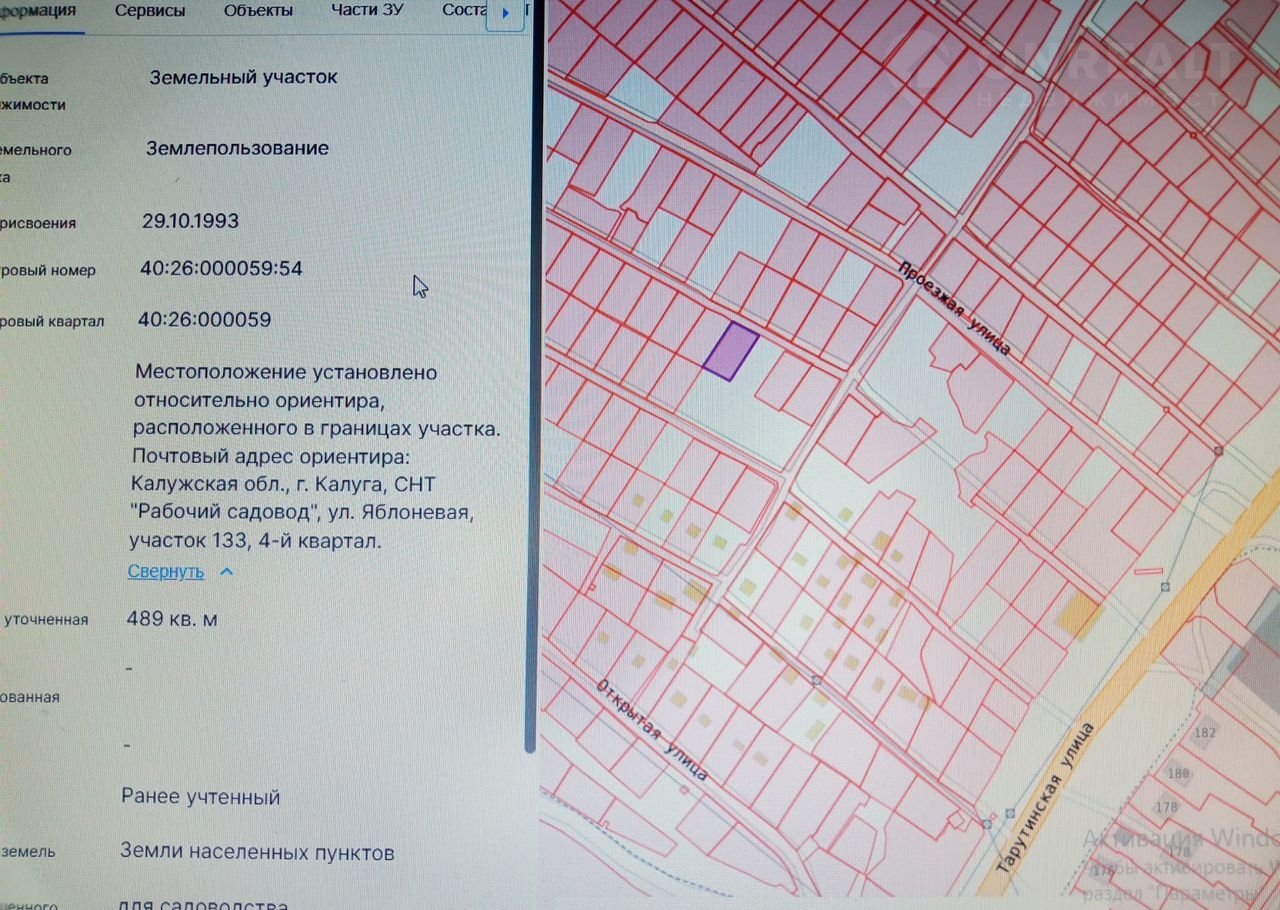Click the purple highlighted parcel on the map
The width and height of the screenshot is (1280, 910).
pos(730,351)
